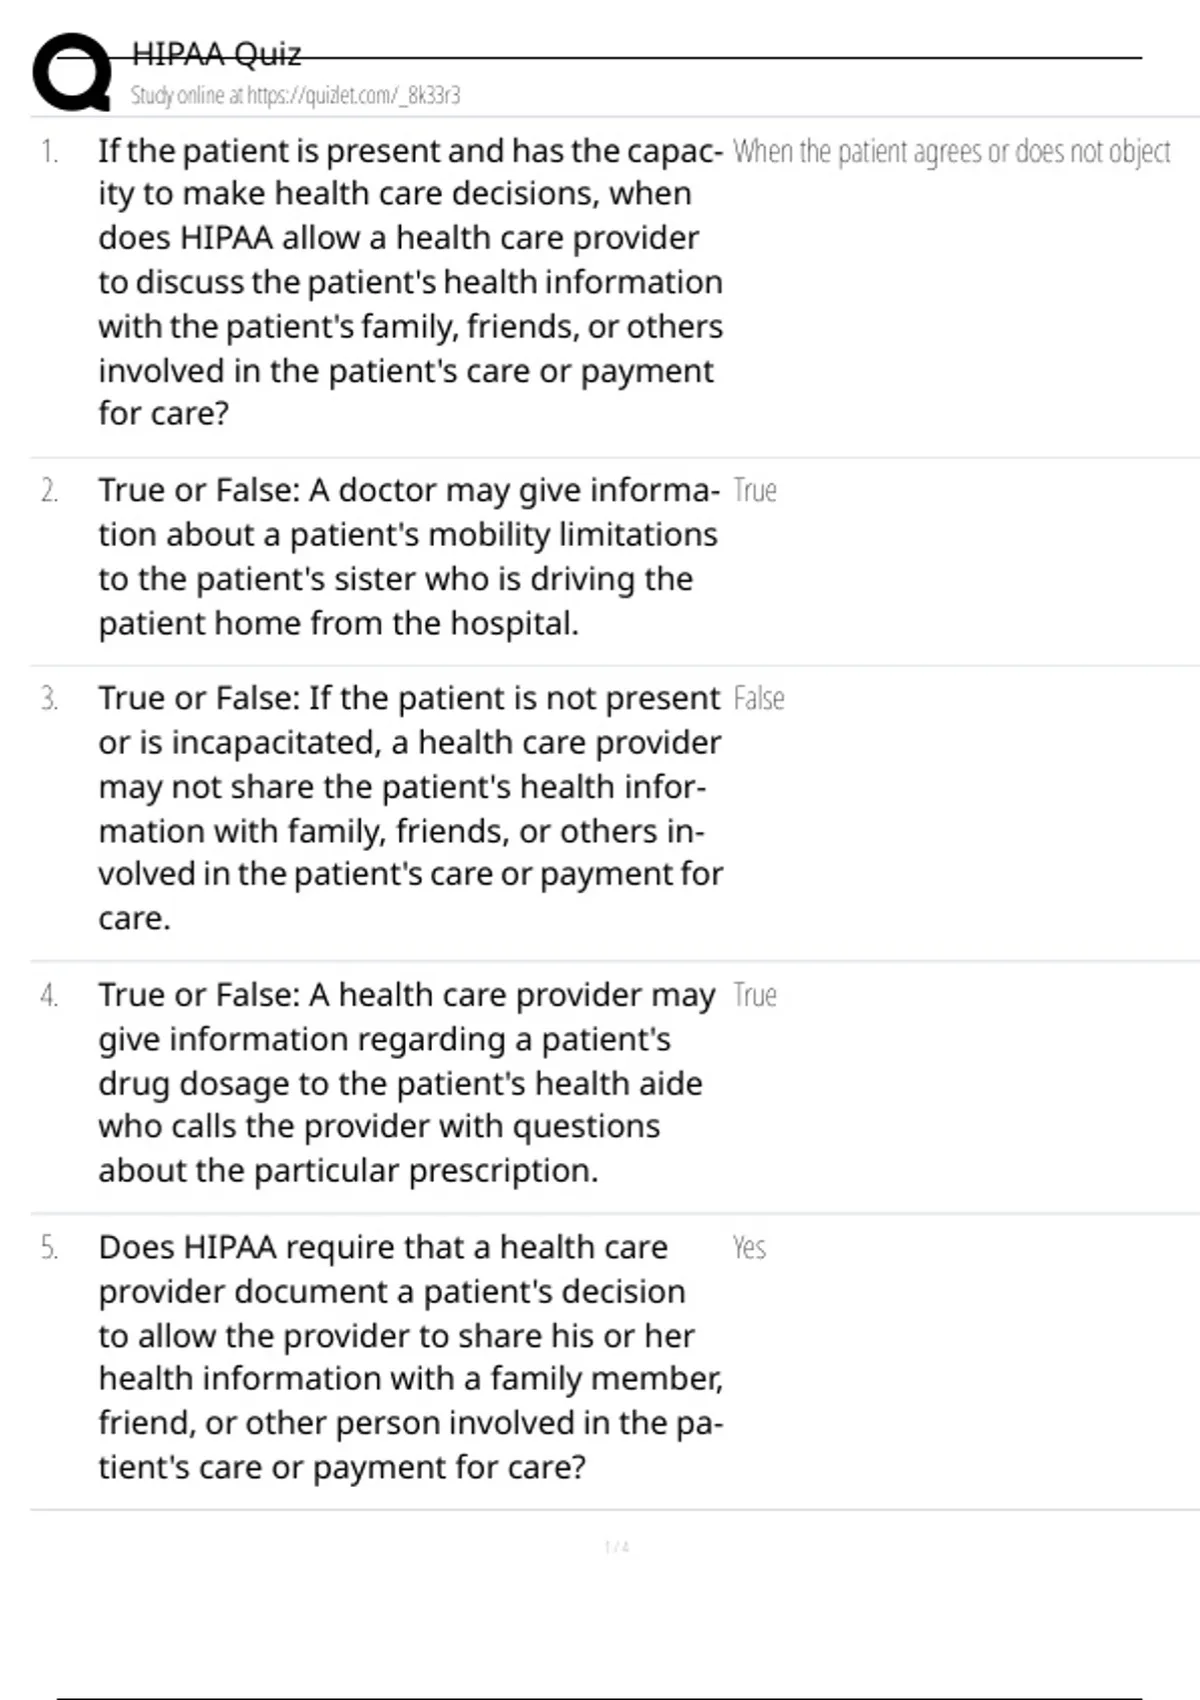Select question number 5 marker

[x=49, y=1248]
